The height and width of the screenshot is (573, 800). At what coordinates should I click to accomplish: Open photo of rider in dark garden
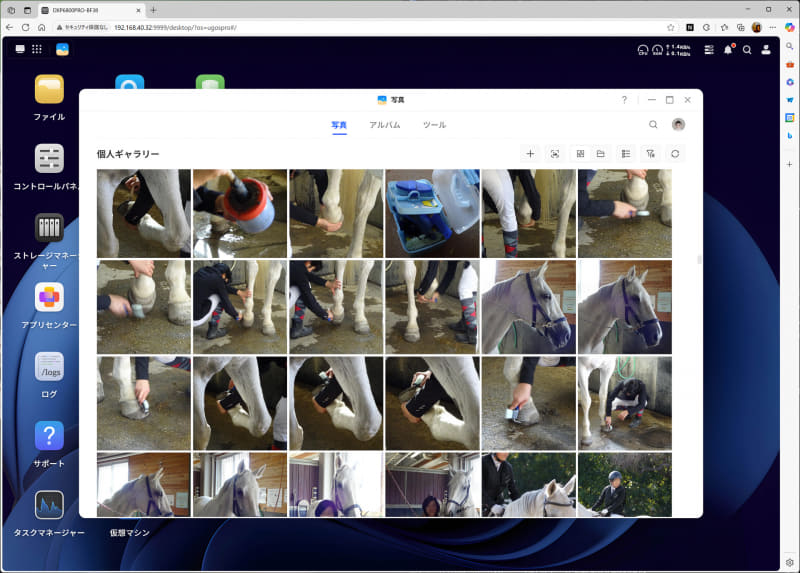pyautogui.click(x=624, y=485)
